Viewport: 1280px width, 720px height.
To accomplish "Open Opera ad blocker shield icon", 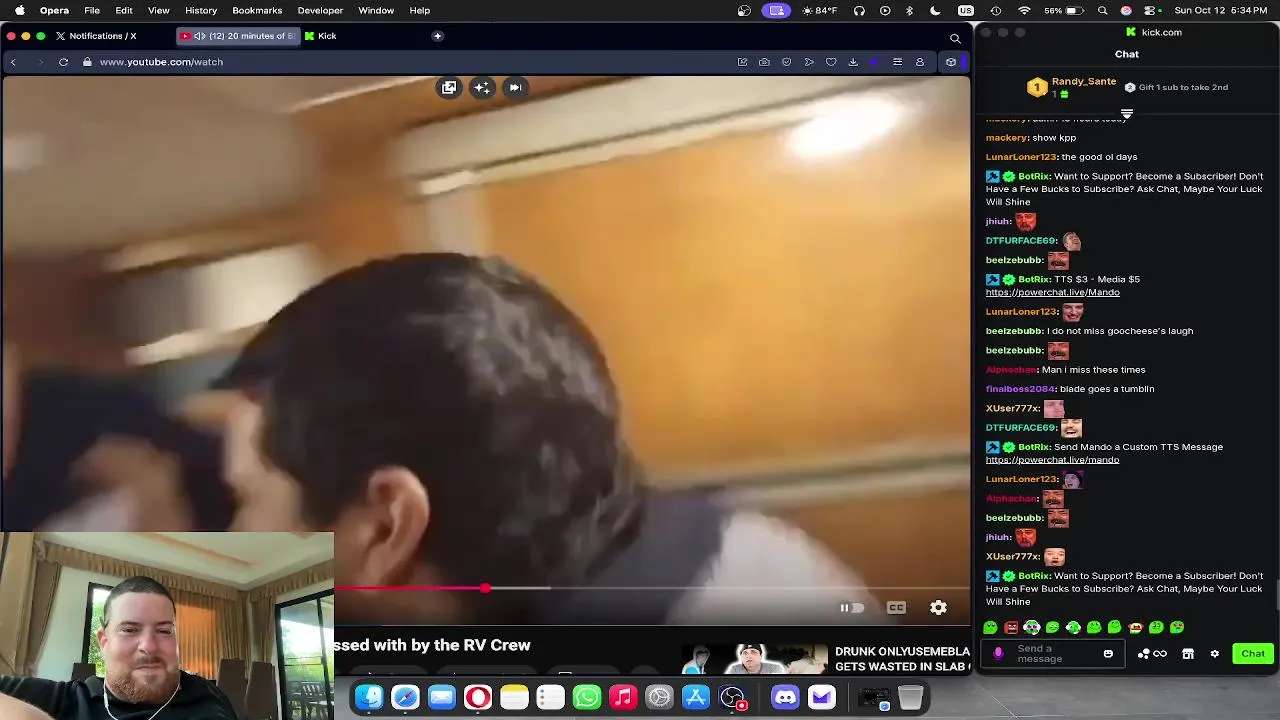I will click(786, 62).
